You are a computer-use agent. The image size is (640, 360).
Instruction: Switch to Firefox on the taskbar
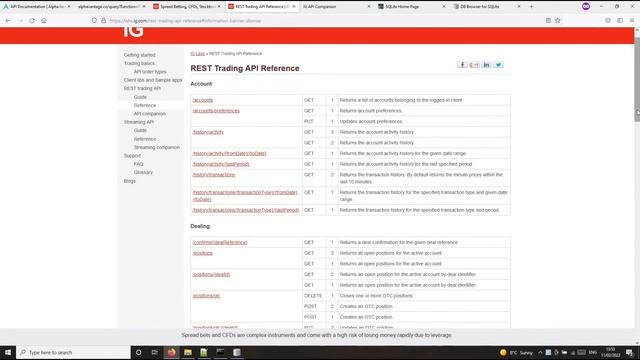(x=171, y=352)
